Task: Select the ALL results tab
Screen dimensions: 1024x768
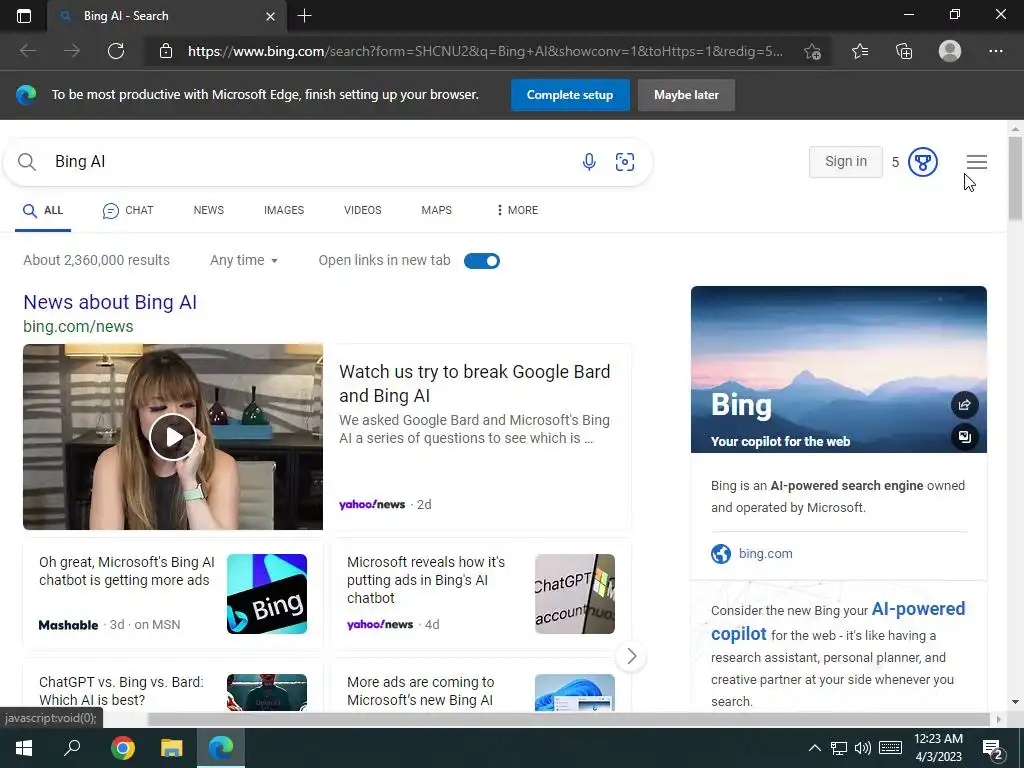Action: tap(43, 210)
